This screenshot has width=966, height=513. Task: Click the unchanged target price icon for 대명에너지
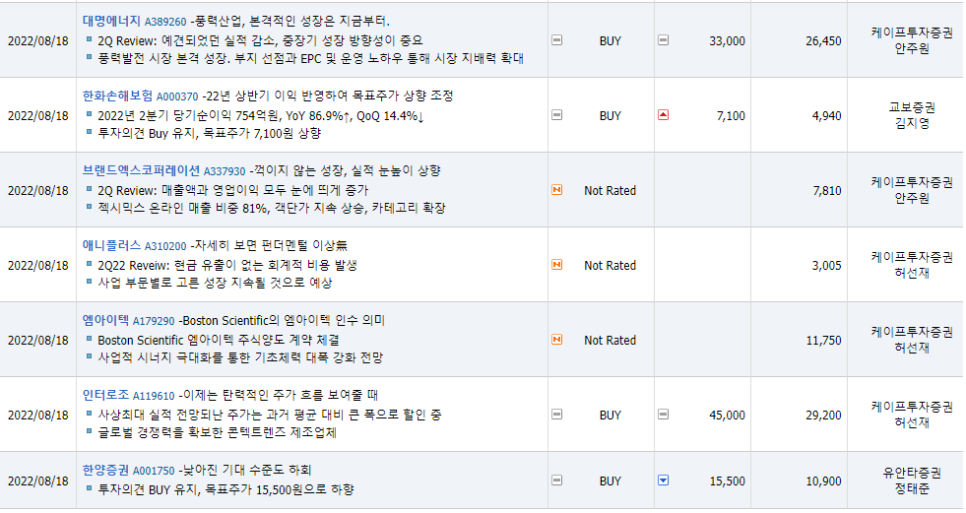pos(664,41)
